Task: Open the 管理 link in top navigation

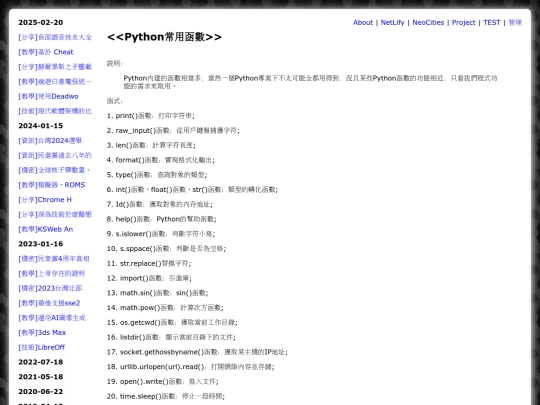Action: (515, 22)
